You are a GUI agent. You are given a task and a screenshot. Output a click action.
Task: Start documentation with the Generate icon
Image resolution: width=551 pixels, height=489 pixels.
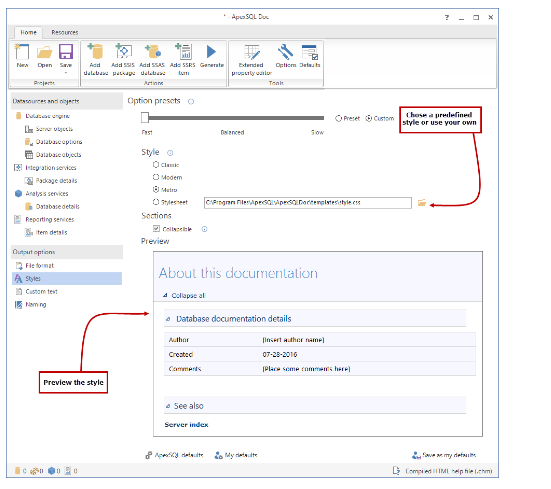coord(211,52)
